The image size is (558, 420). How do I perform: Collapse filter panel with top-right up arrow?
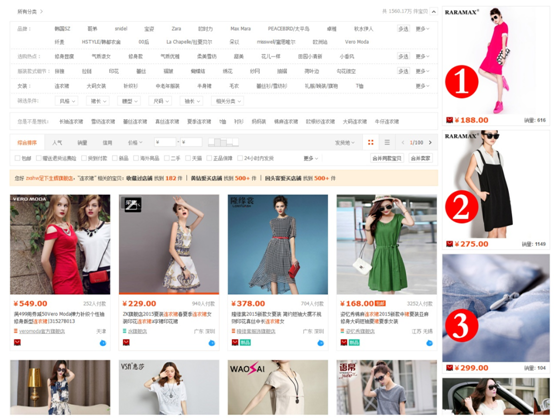[433, 12]
